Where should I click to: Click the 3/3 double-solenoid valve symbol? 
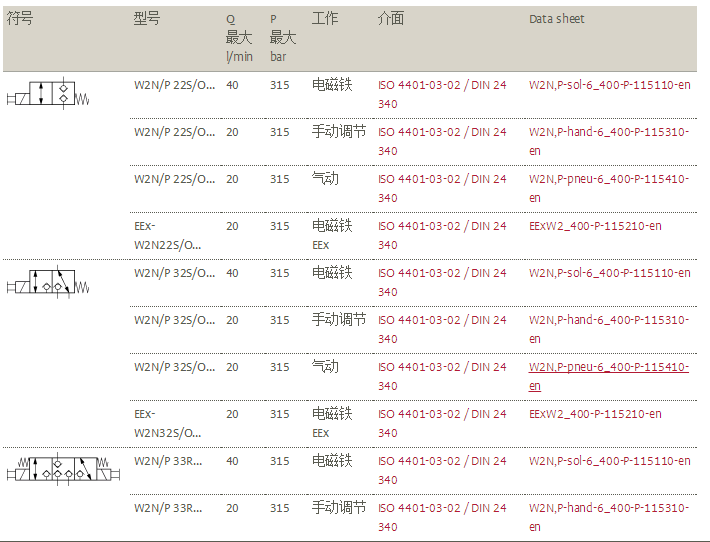coord(63,469)
